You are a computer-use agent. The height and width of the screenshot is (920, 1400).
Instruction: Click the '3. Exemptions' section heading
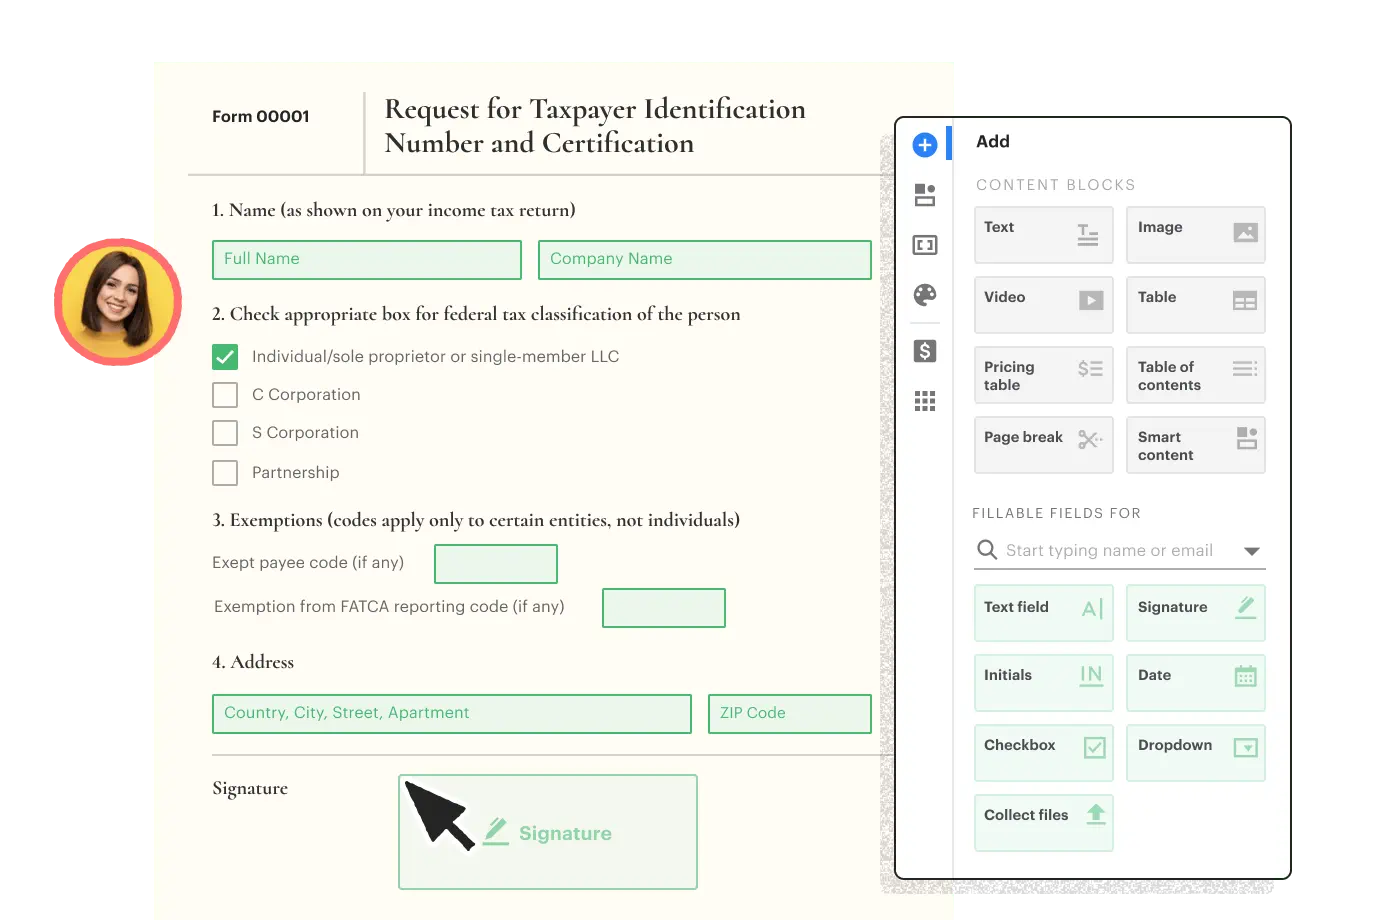pos(476,520)
